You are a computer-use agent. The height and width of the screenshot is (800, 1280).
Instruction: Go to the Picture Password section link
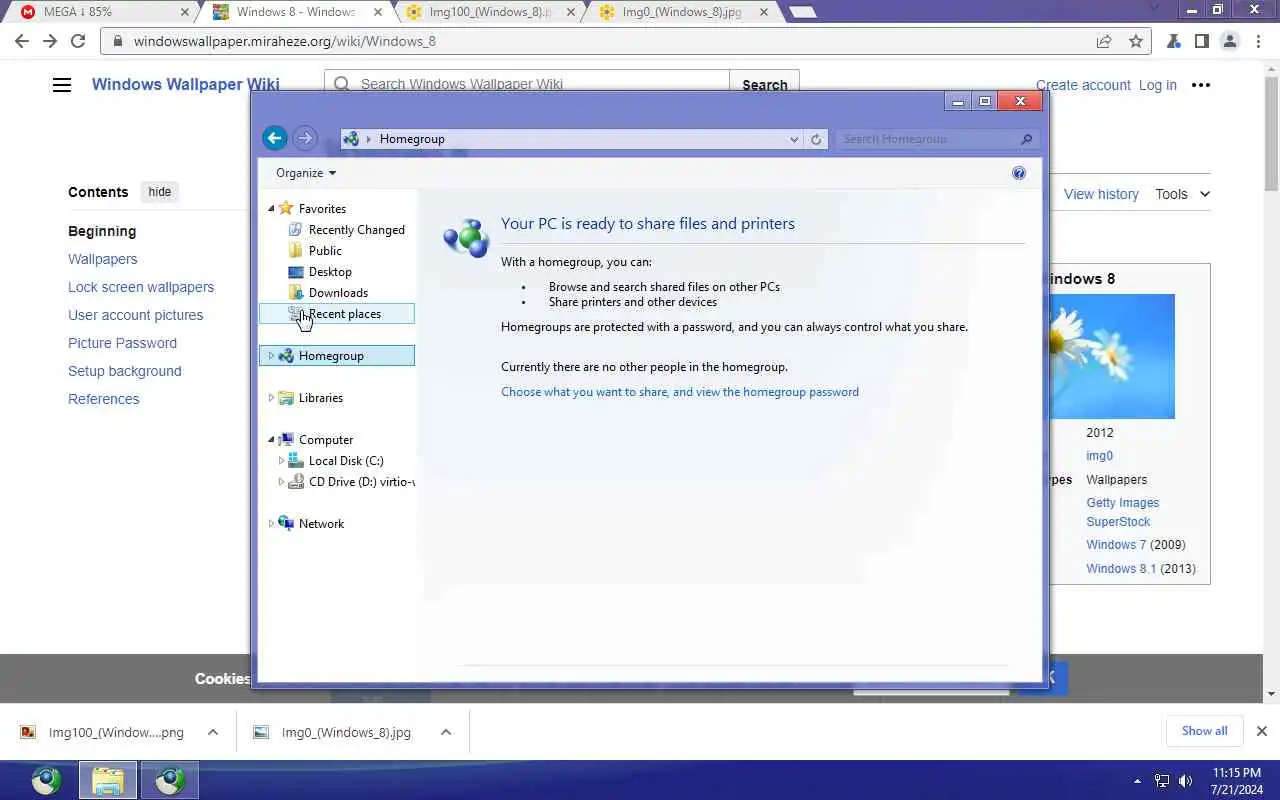(122, 343)
